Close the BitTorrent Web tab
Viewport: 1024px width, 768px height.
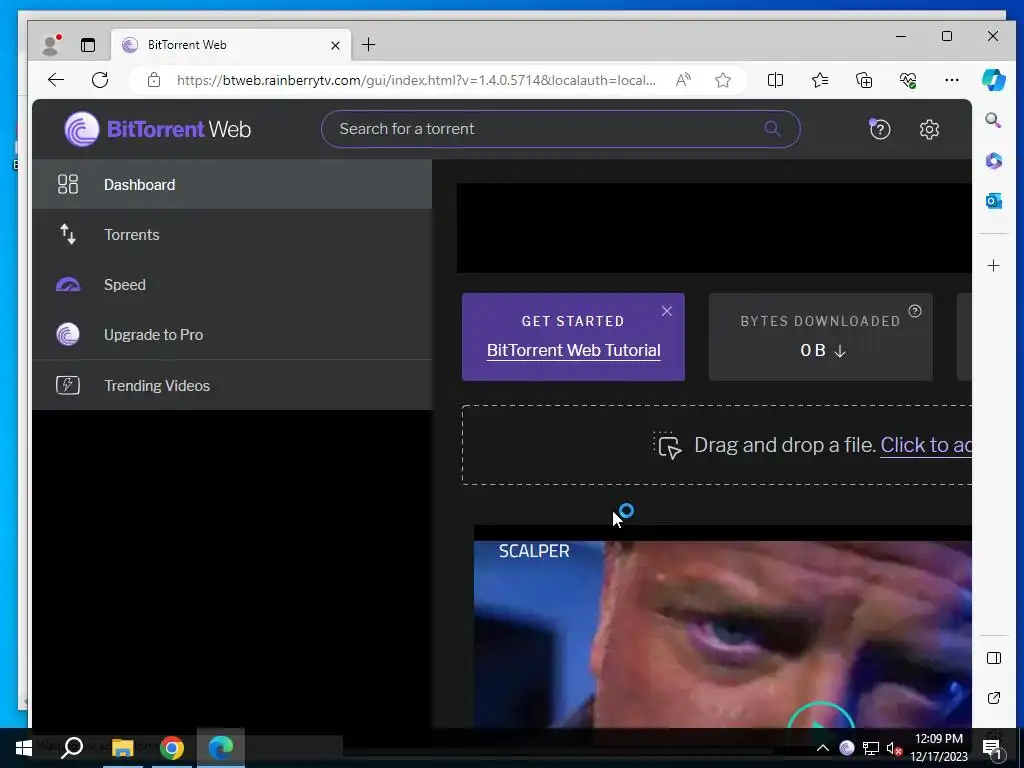point(335,45)
